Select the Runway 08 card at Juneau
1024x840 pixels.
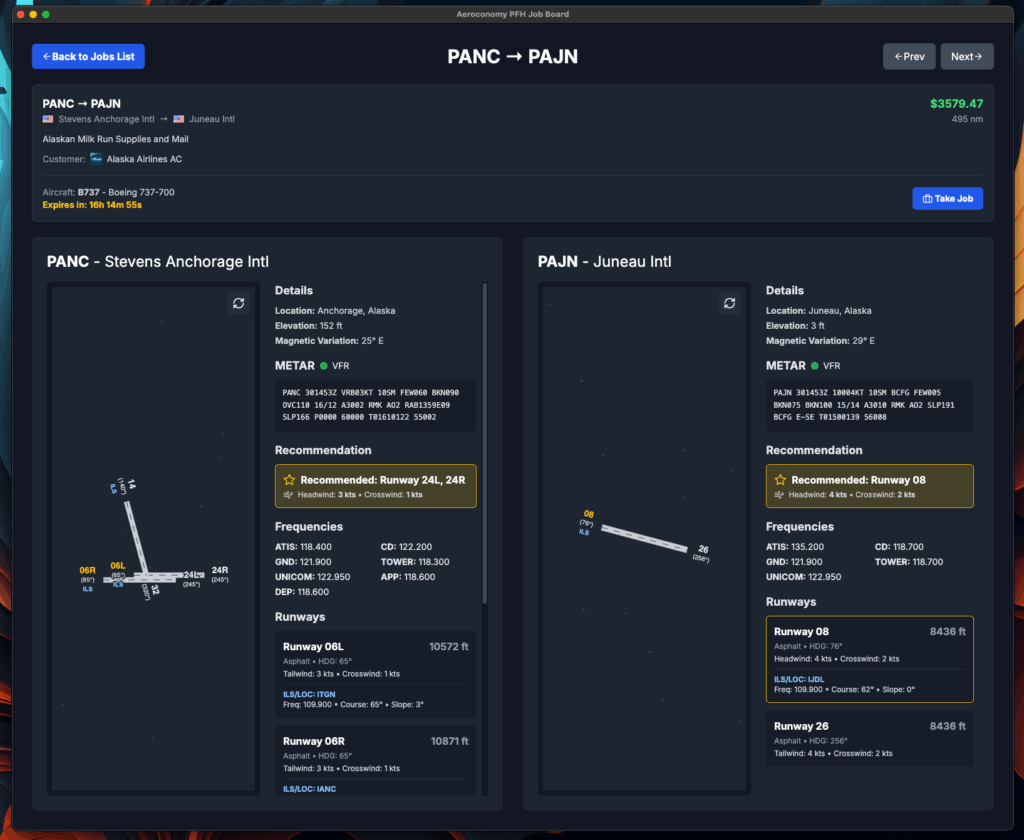pyautogui.click(x=869, y=659)
